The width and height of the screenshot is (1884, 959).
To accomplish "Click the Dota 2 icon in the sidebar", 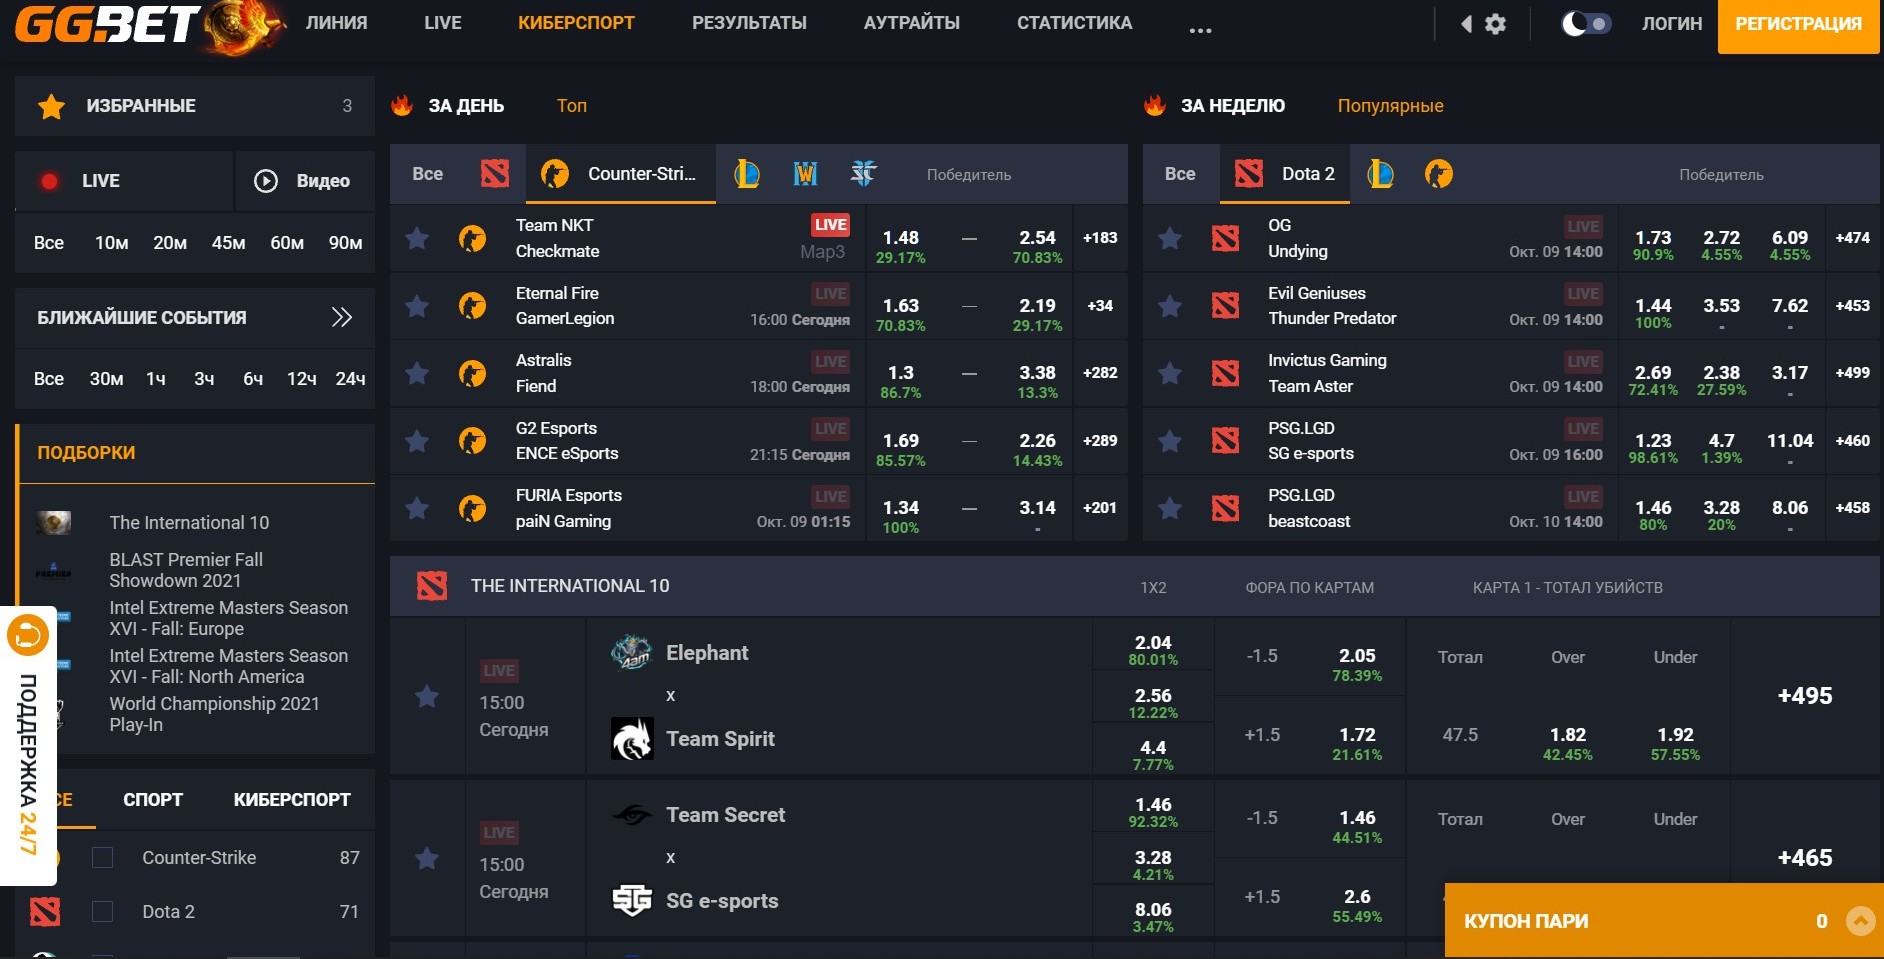I will [45, 912].
